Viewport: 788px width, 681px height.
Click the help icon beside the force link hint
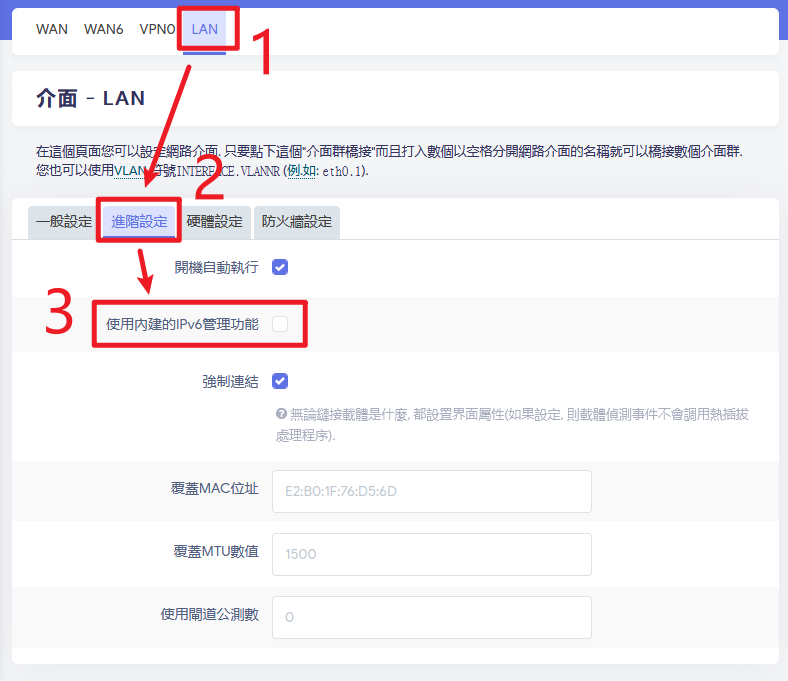[281, 415]
